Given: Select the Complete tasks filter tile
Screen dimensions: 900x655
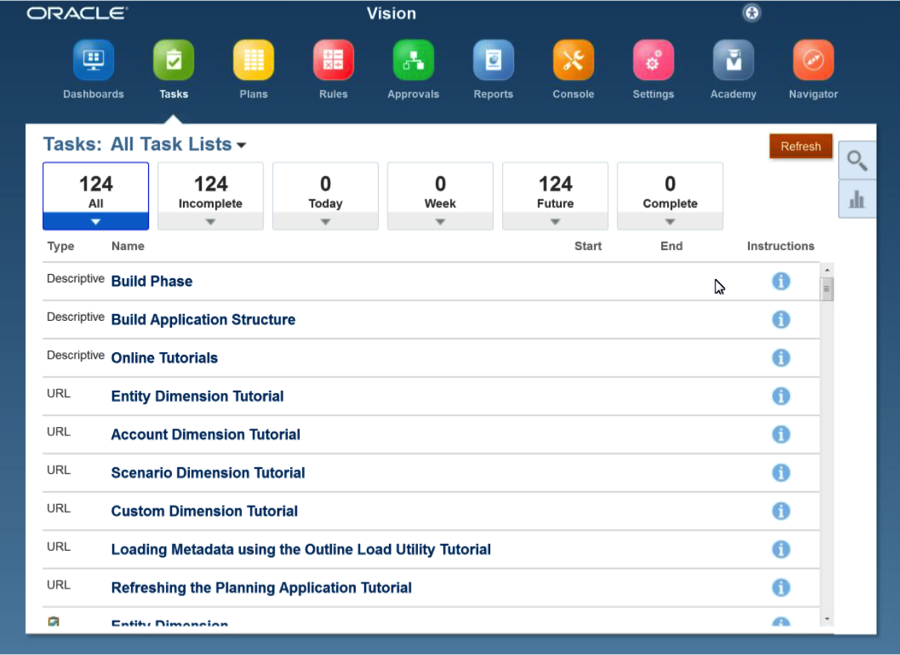Looking at the screenshot, I should point(670,191).
